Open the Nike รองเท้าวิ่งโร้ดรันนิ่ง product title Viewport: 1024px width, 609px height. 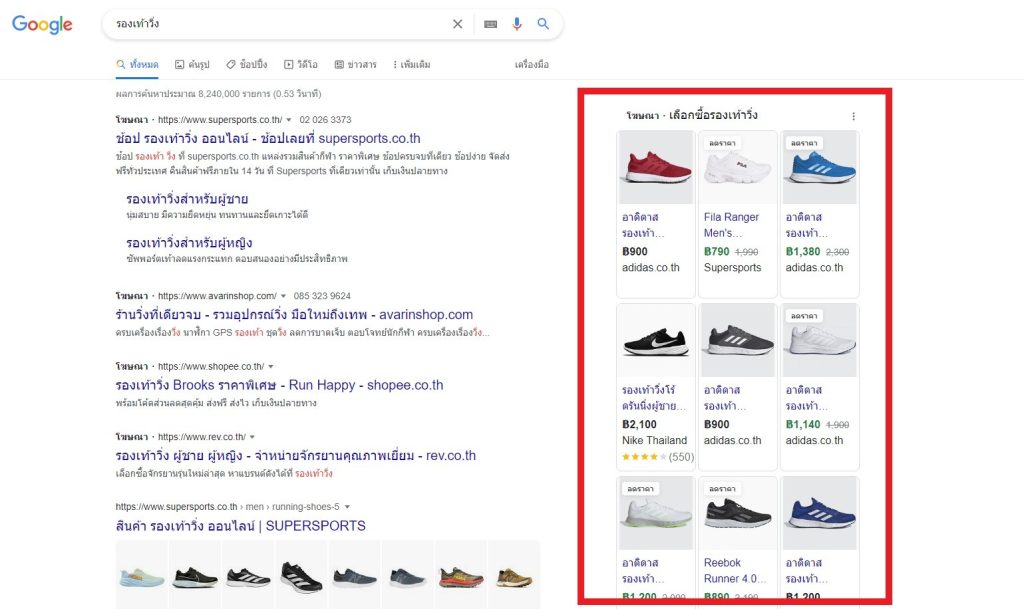[x=654, y=398]
